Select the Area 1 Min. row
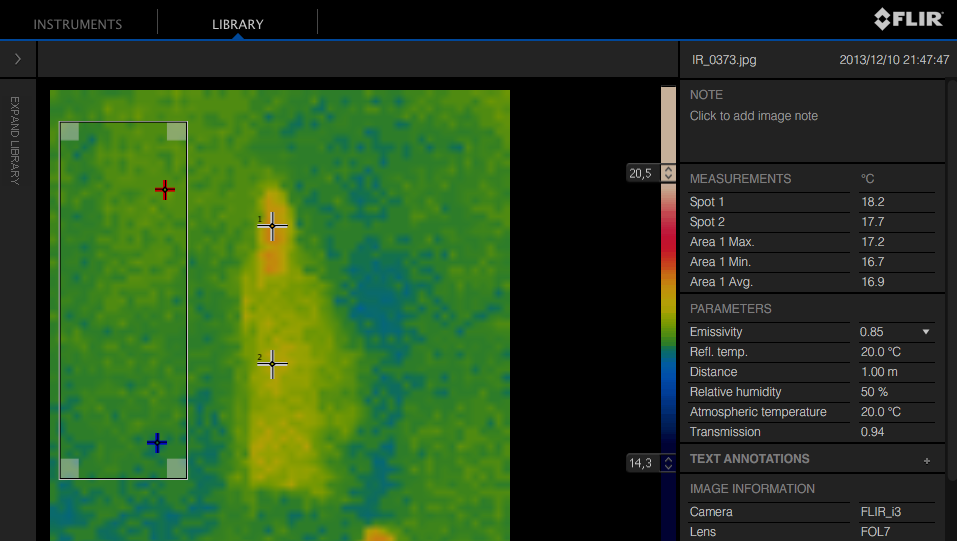The width and height of the screenshot is (957, 541). pyautogui.click(x=812, y=262)
